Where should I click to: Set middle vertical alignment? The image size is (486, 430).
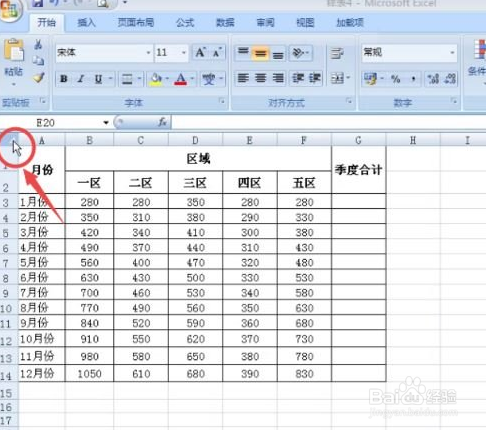tap(260, 53)
